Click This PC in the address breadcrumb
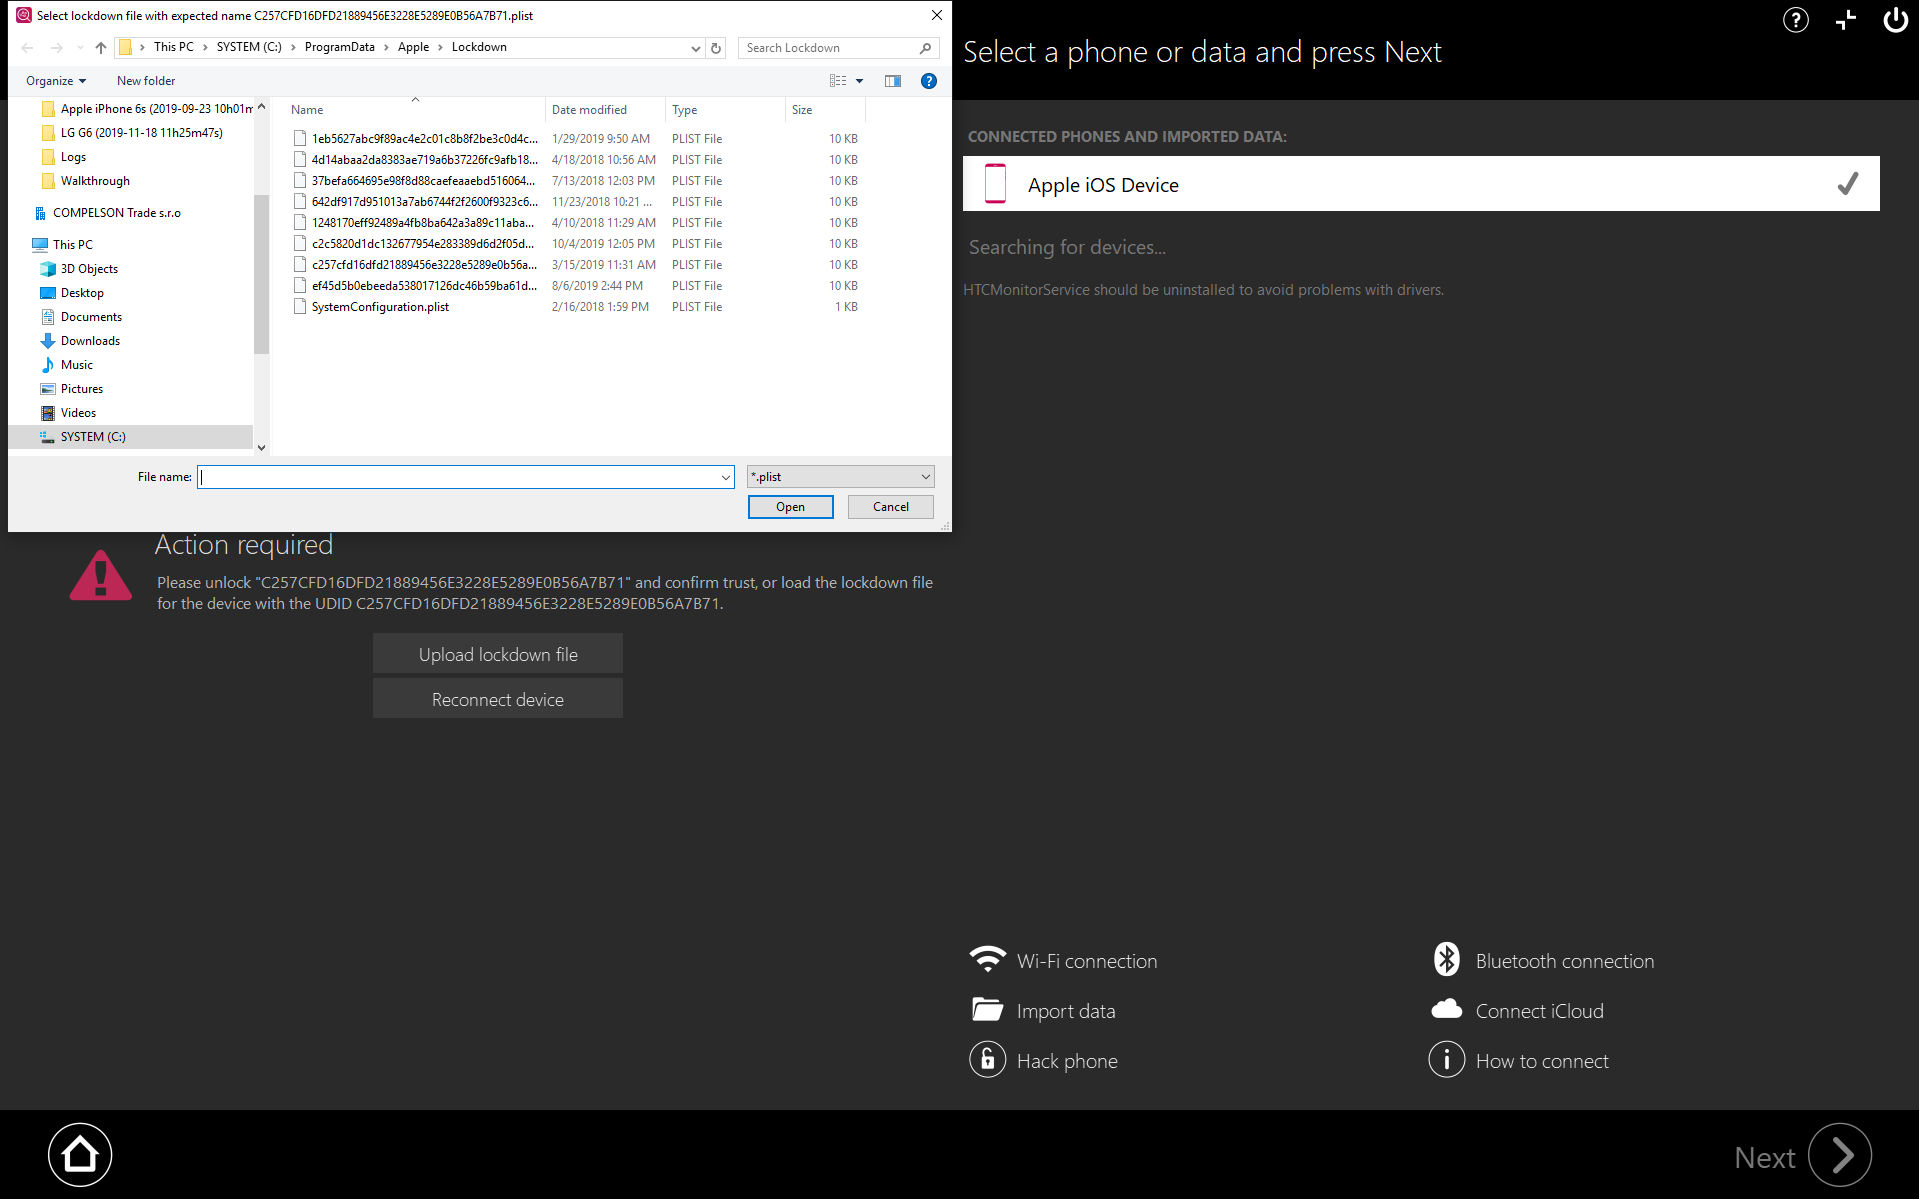This screenshot has height=1199, width=1919. [174, 47]
